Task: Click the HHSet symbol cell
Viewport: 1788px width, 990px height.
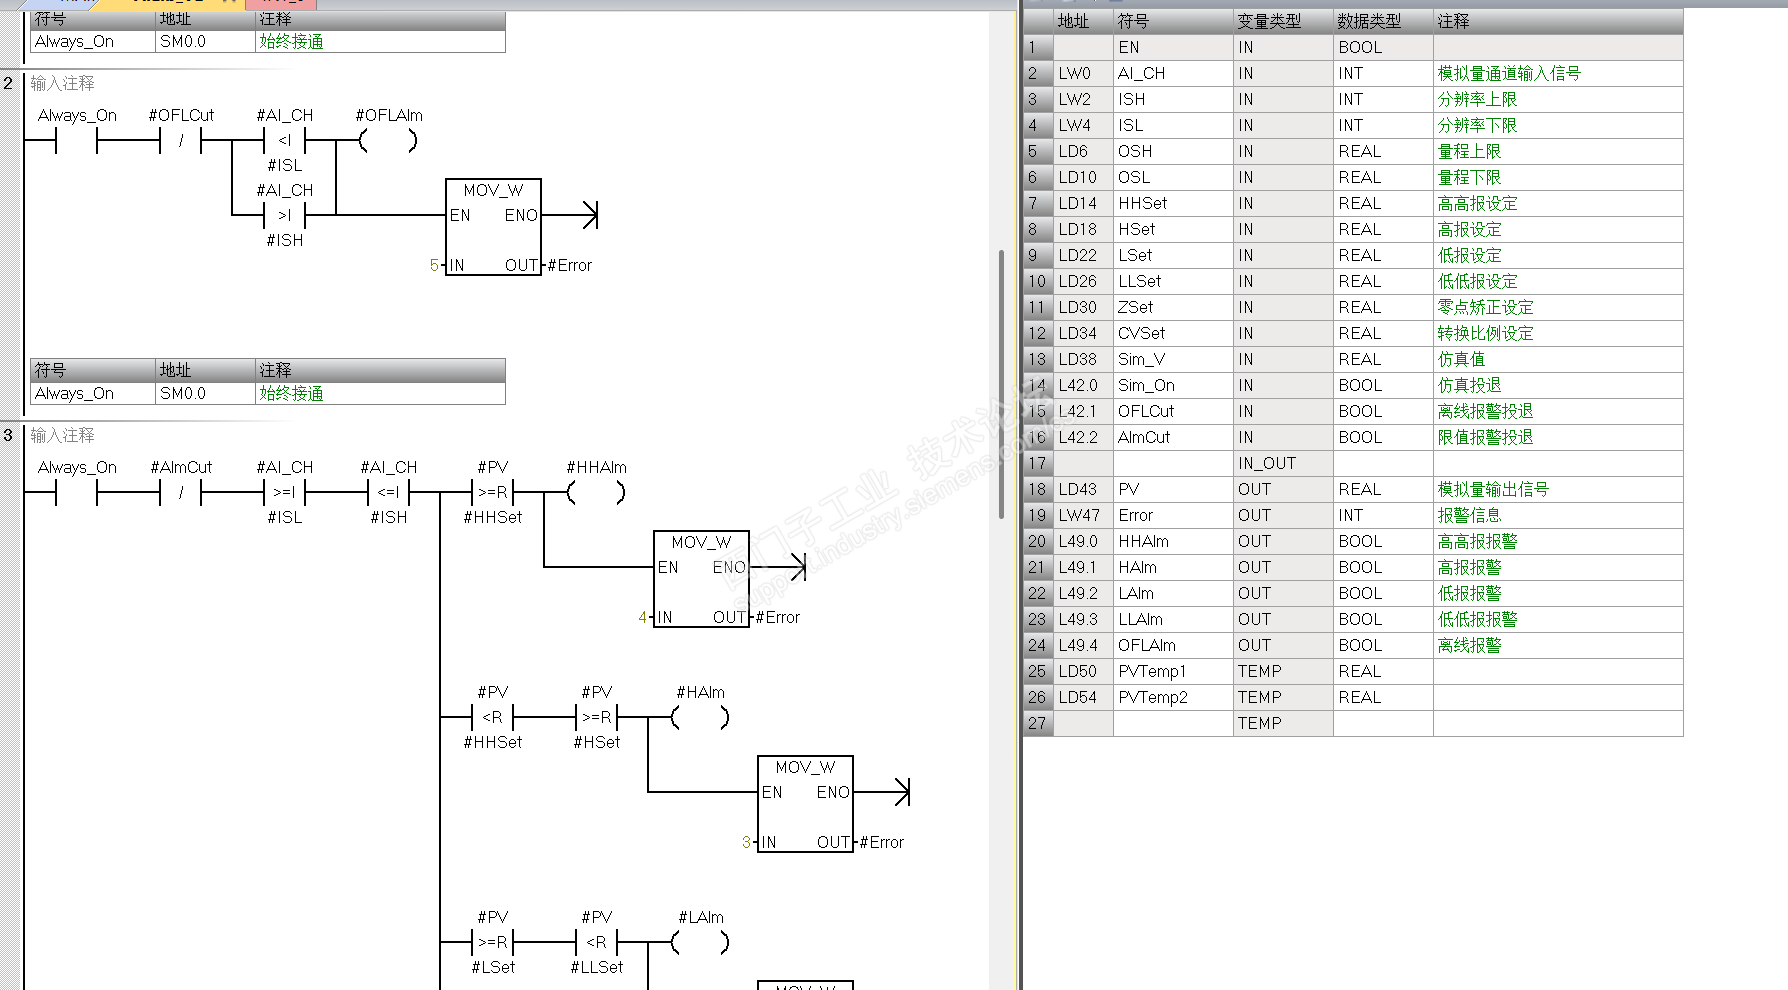Action: pos(1173,203)
